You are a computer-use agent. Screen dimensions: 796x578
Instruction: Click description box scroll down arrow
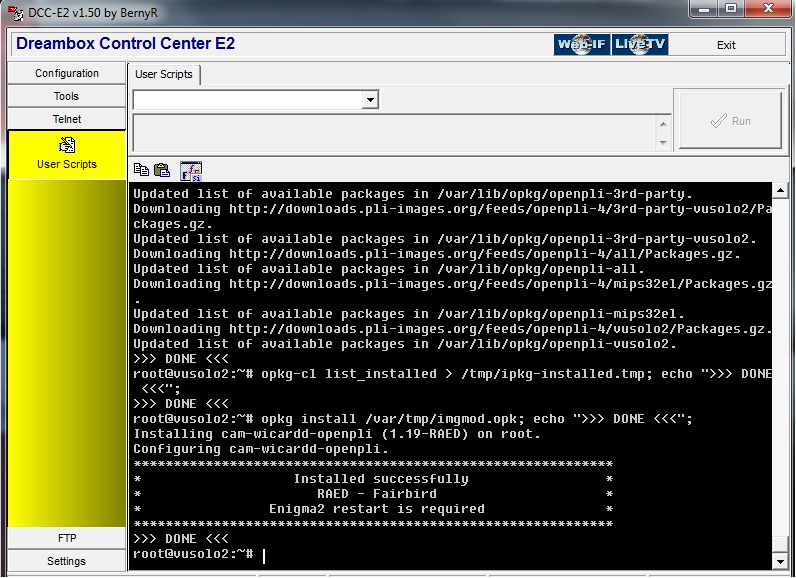tap(663, 143)
